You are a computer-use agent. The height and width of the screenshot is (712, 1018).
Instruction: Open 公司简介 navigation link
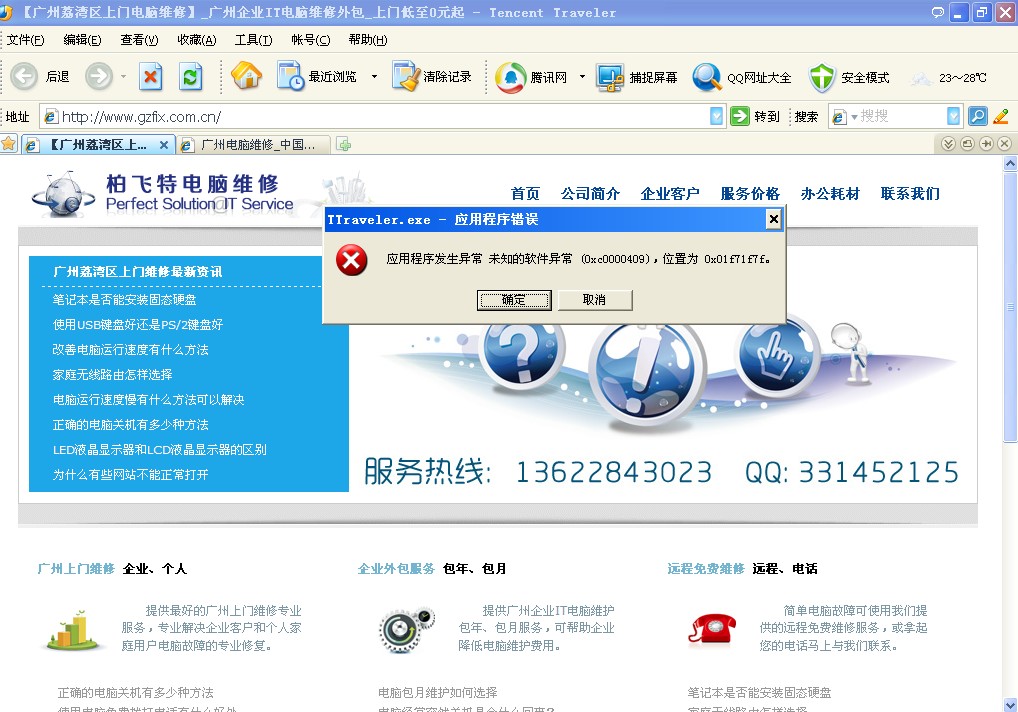click(590, 193)
